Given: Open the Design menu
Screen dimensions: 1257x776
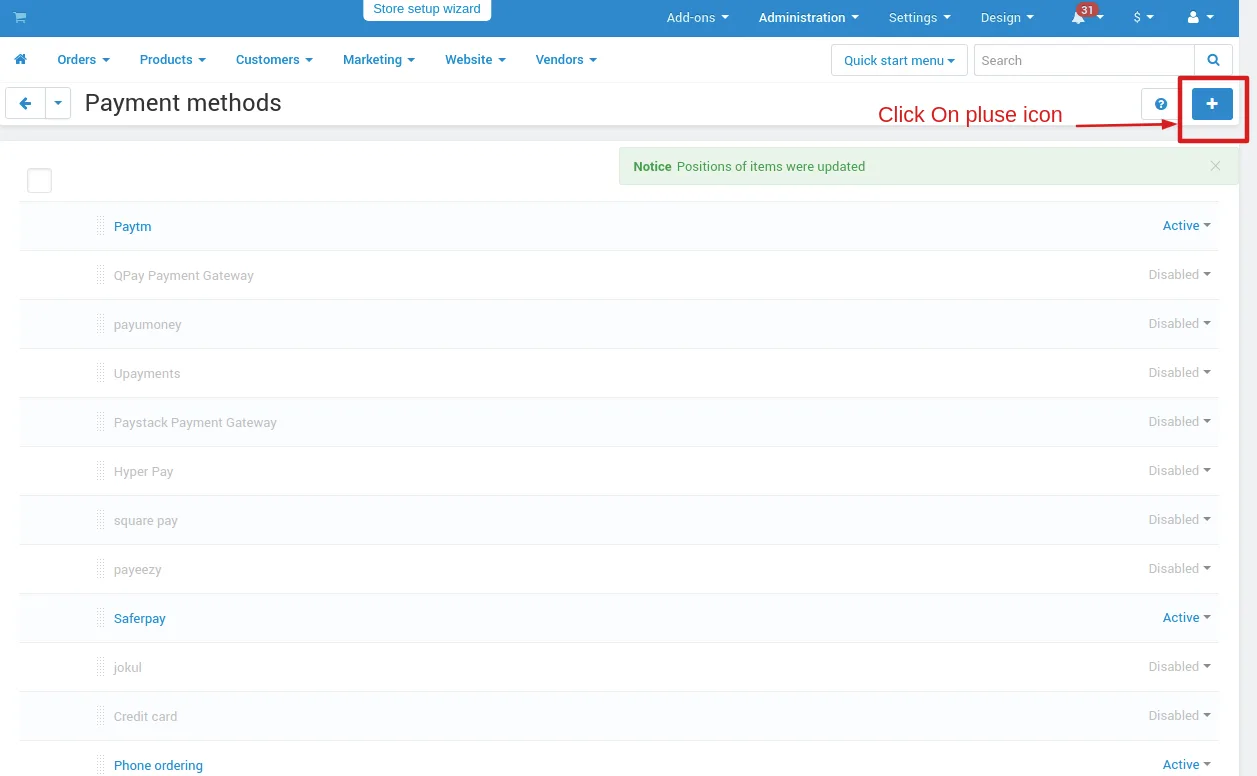Looking at the screenshot, I should pyautogui.click(x=1007, y=18).
